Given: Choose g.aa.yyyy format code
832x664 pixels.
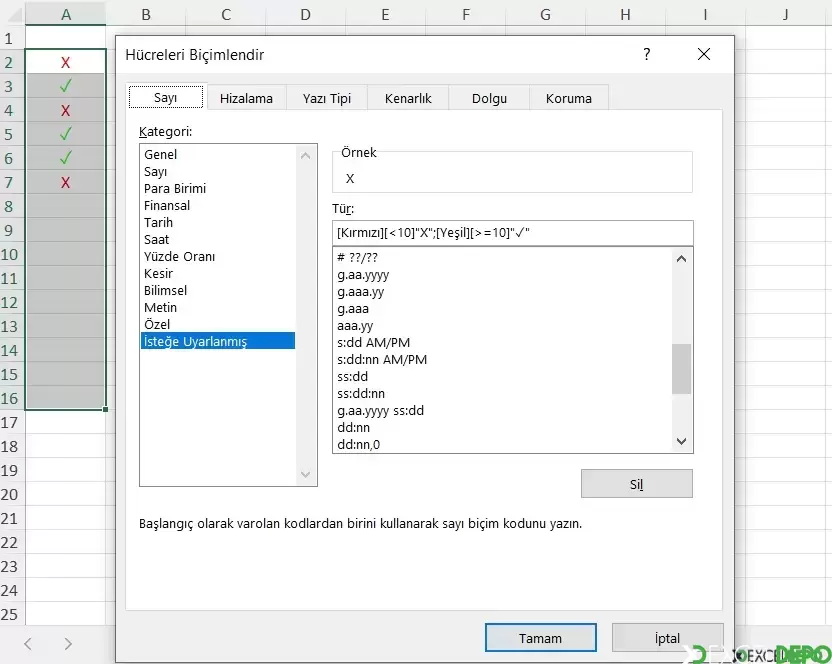Looking at the screenshot, I should tap(502, 274).
